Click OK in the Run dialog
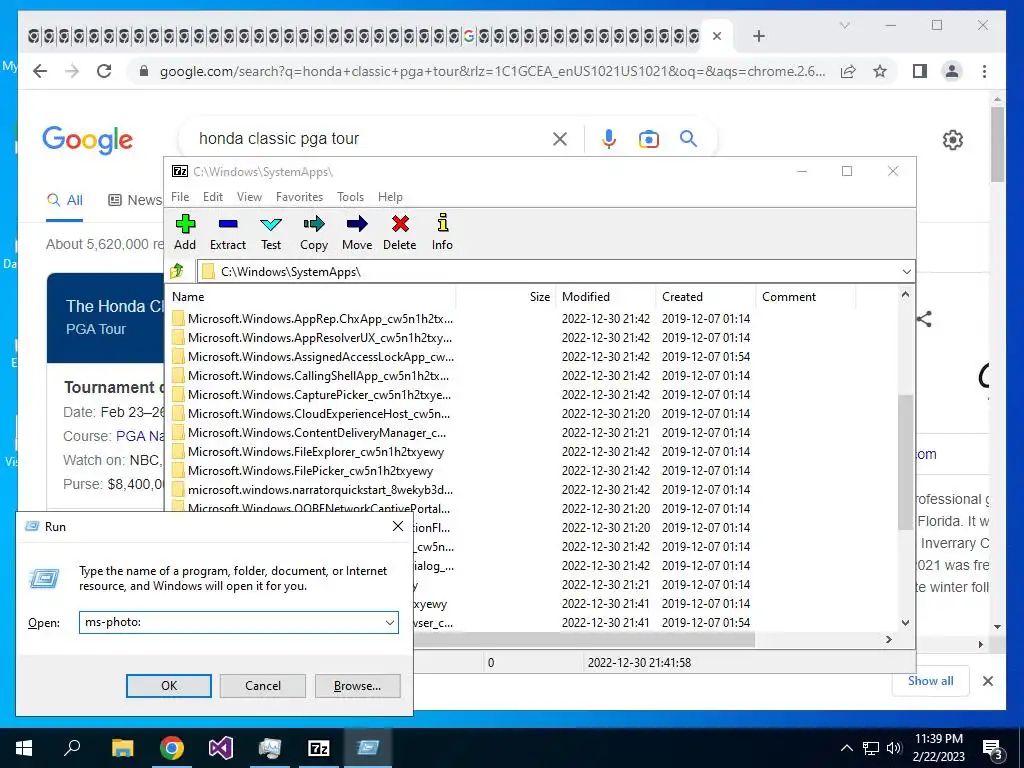This screenshot has width=1024, height=768. [x=168, y=686]
